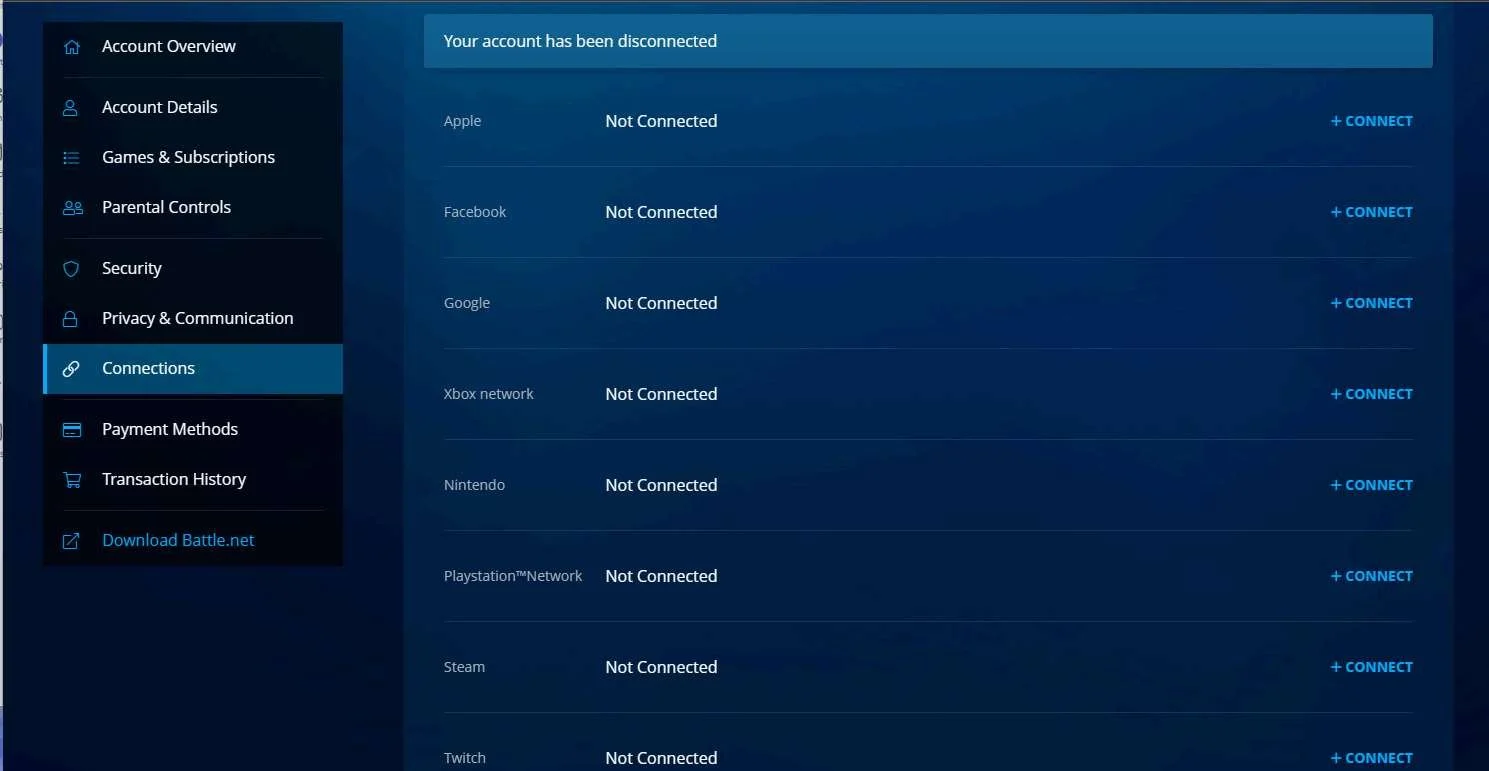The height and width of the screenshot is (771, 1489).
Task: Connect your Nintendo account
Action: tap(1371, 485)
